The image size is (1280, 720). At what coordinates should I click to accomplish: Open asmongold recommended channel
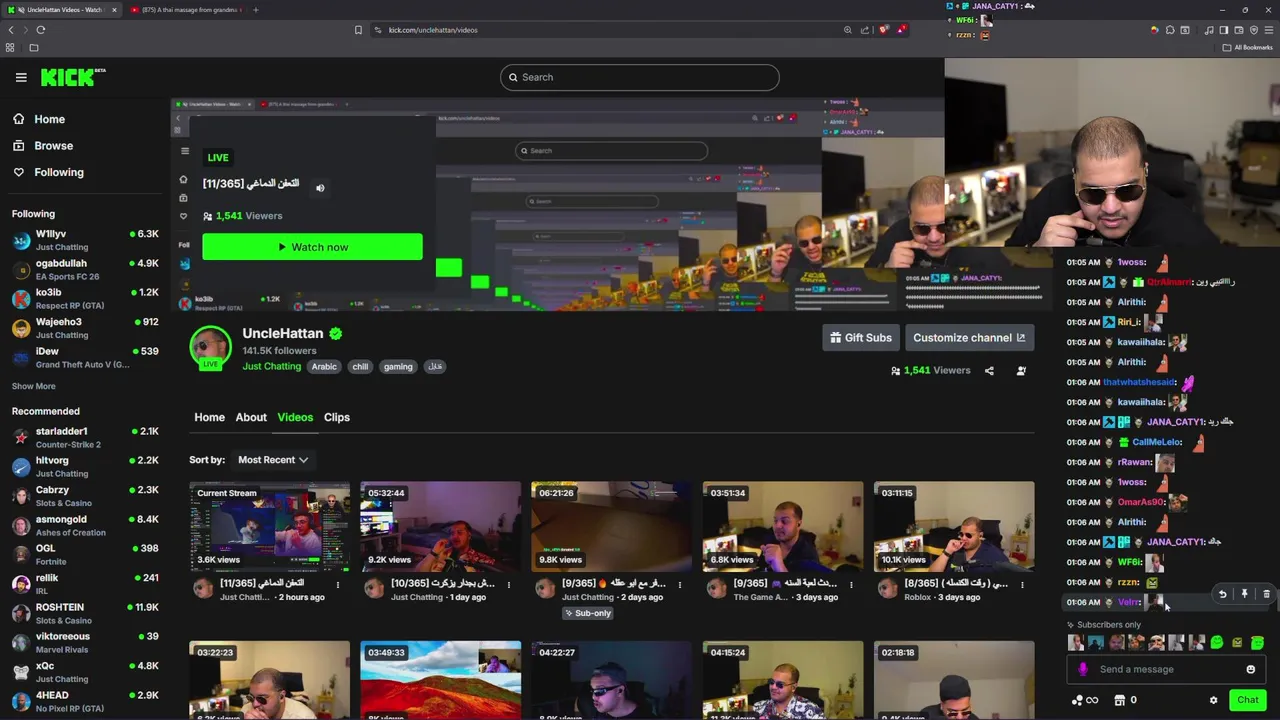click(85, 526)
